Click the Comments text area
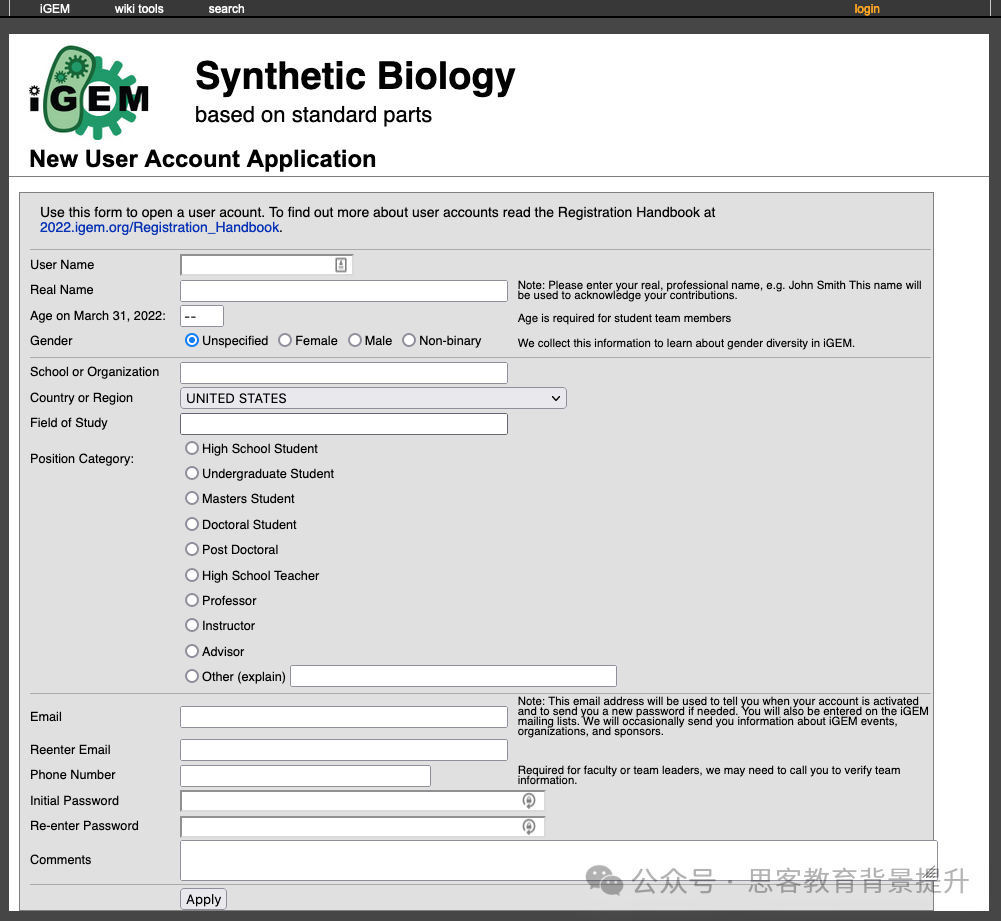1001x921 pixels. (558, 860)
